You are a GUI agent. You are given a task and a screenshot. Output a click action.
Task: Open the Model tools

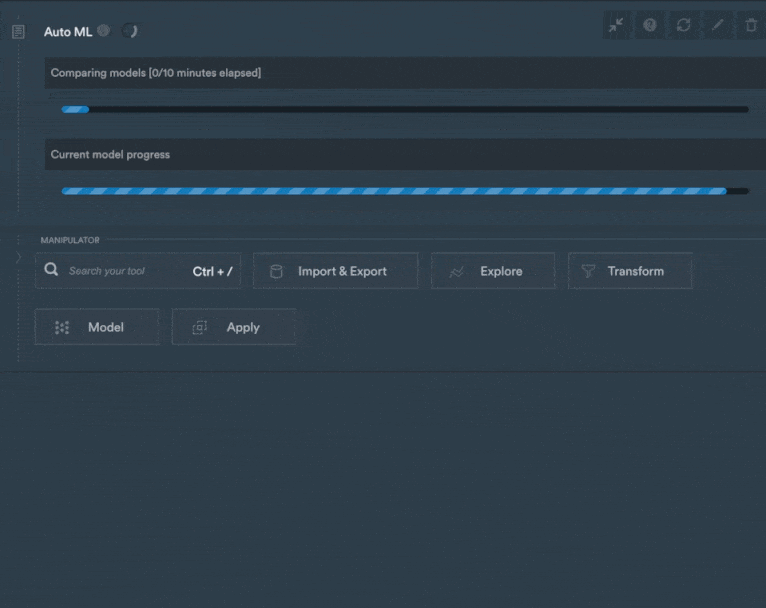click(x=97, y=327)
